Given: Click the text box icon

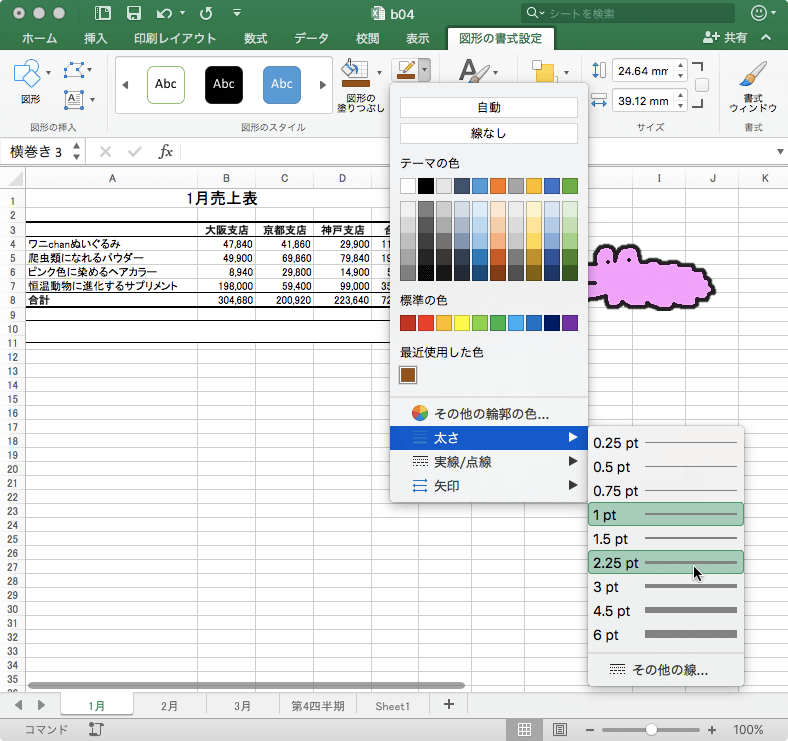Looking at the screenshot, I should [x=74, y=100].
